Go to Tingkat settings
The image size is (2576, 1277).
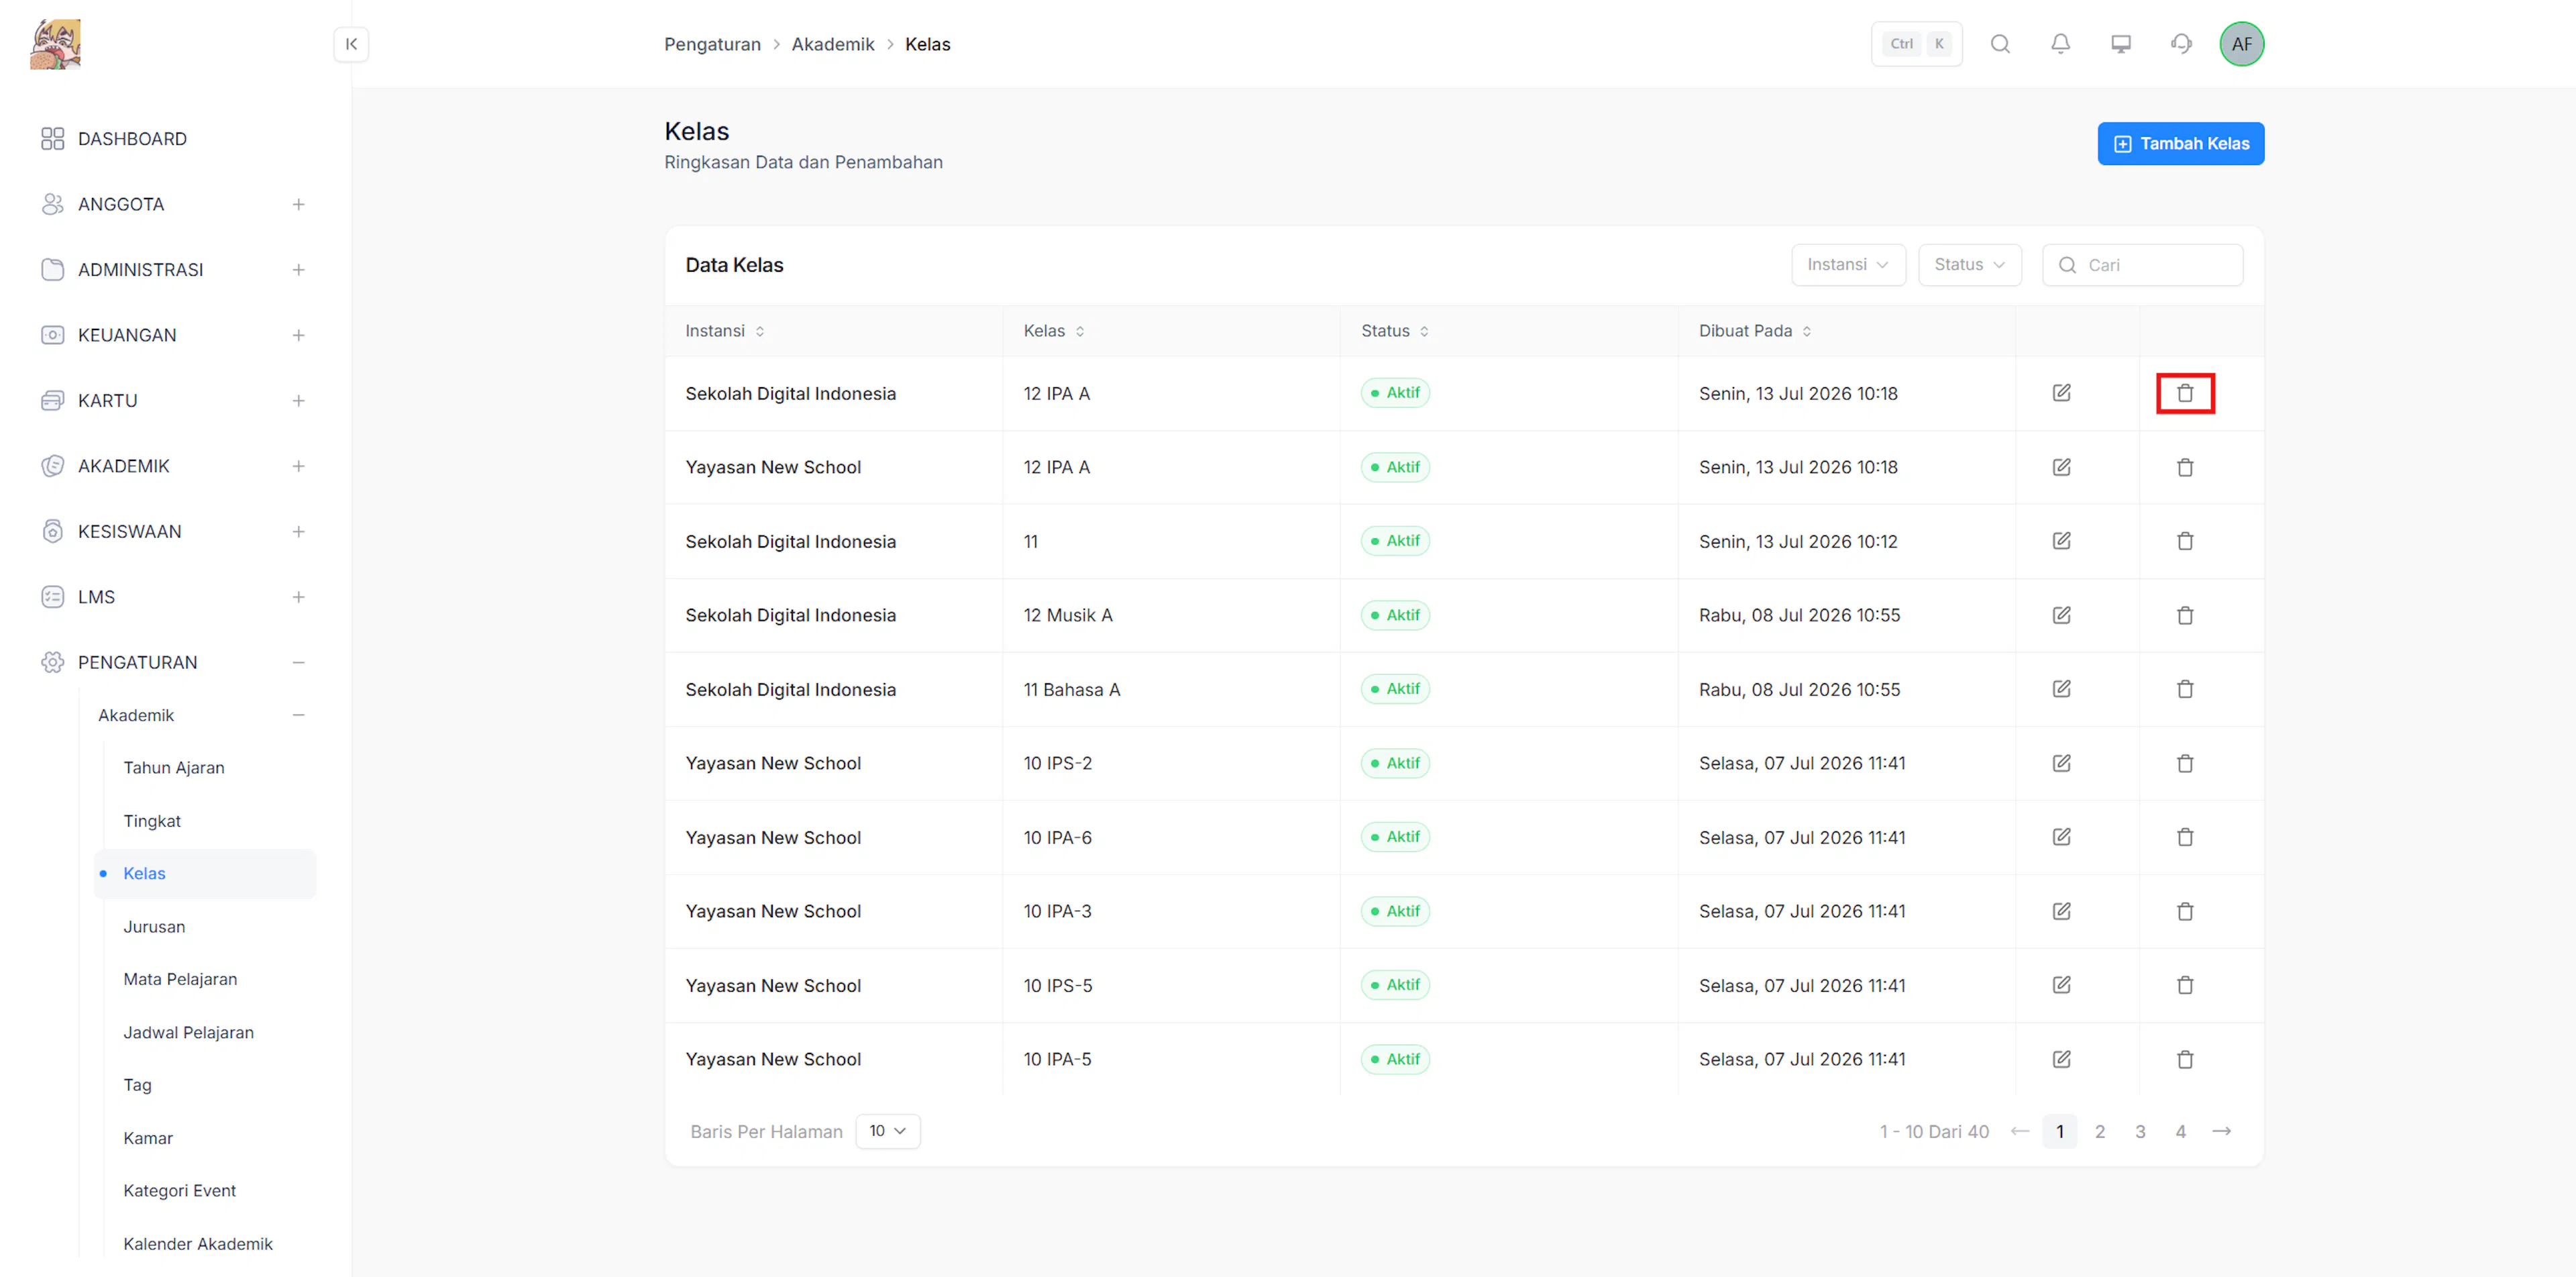point(152,821)
